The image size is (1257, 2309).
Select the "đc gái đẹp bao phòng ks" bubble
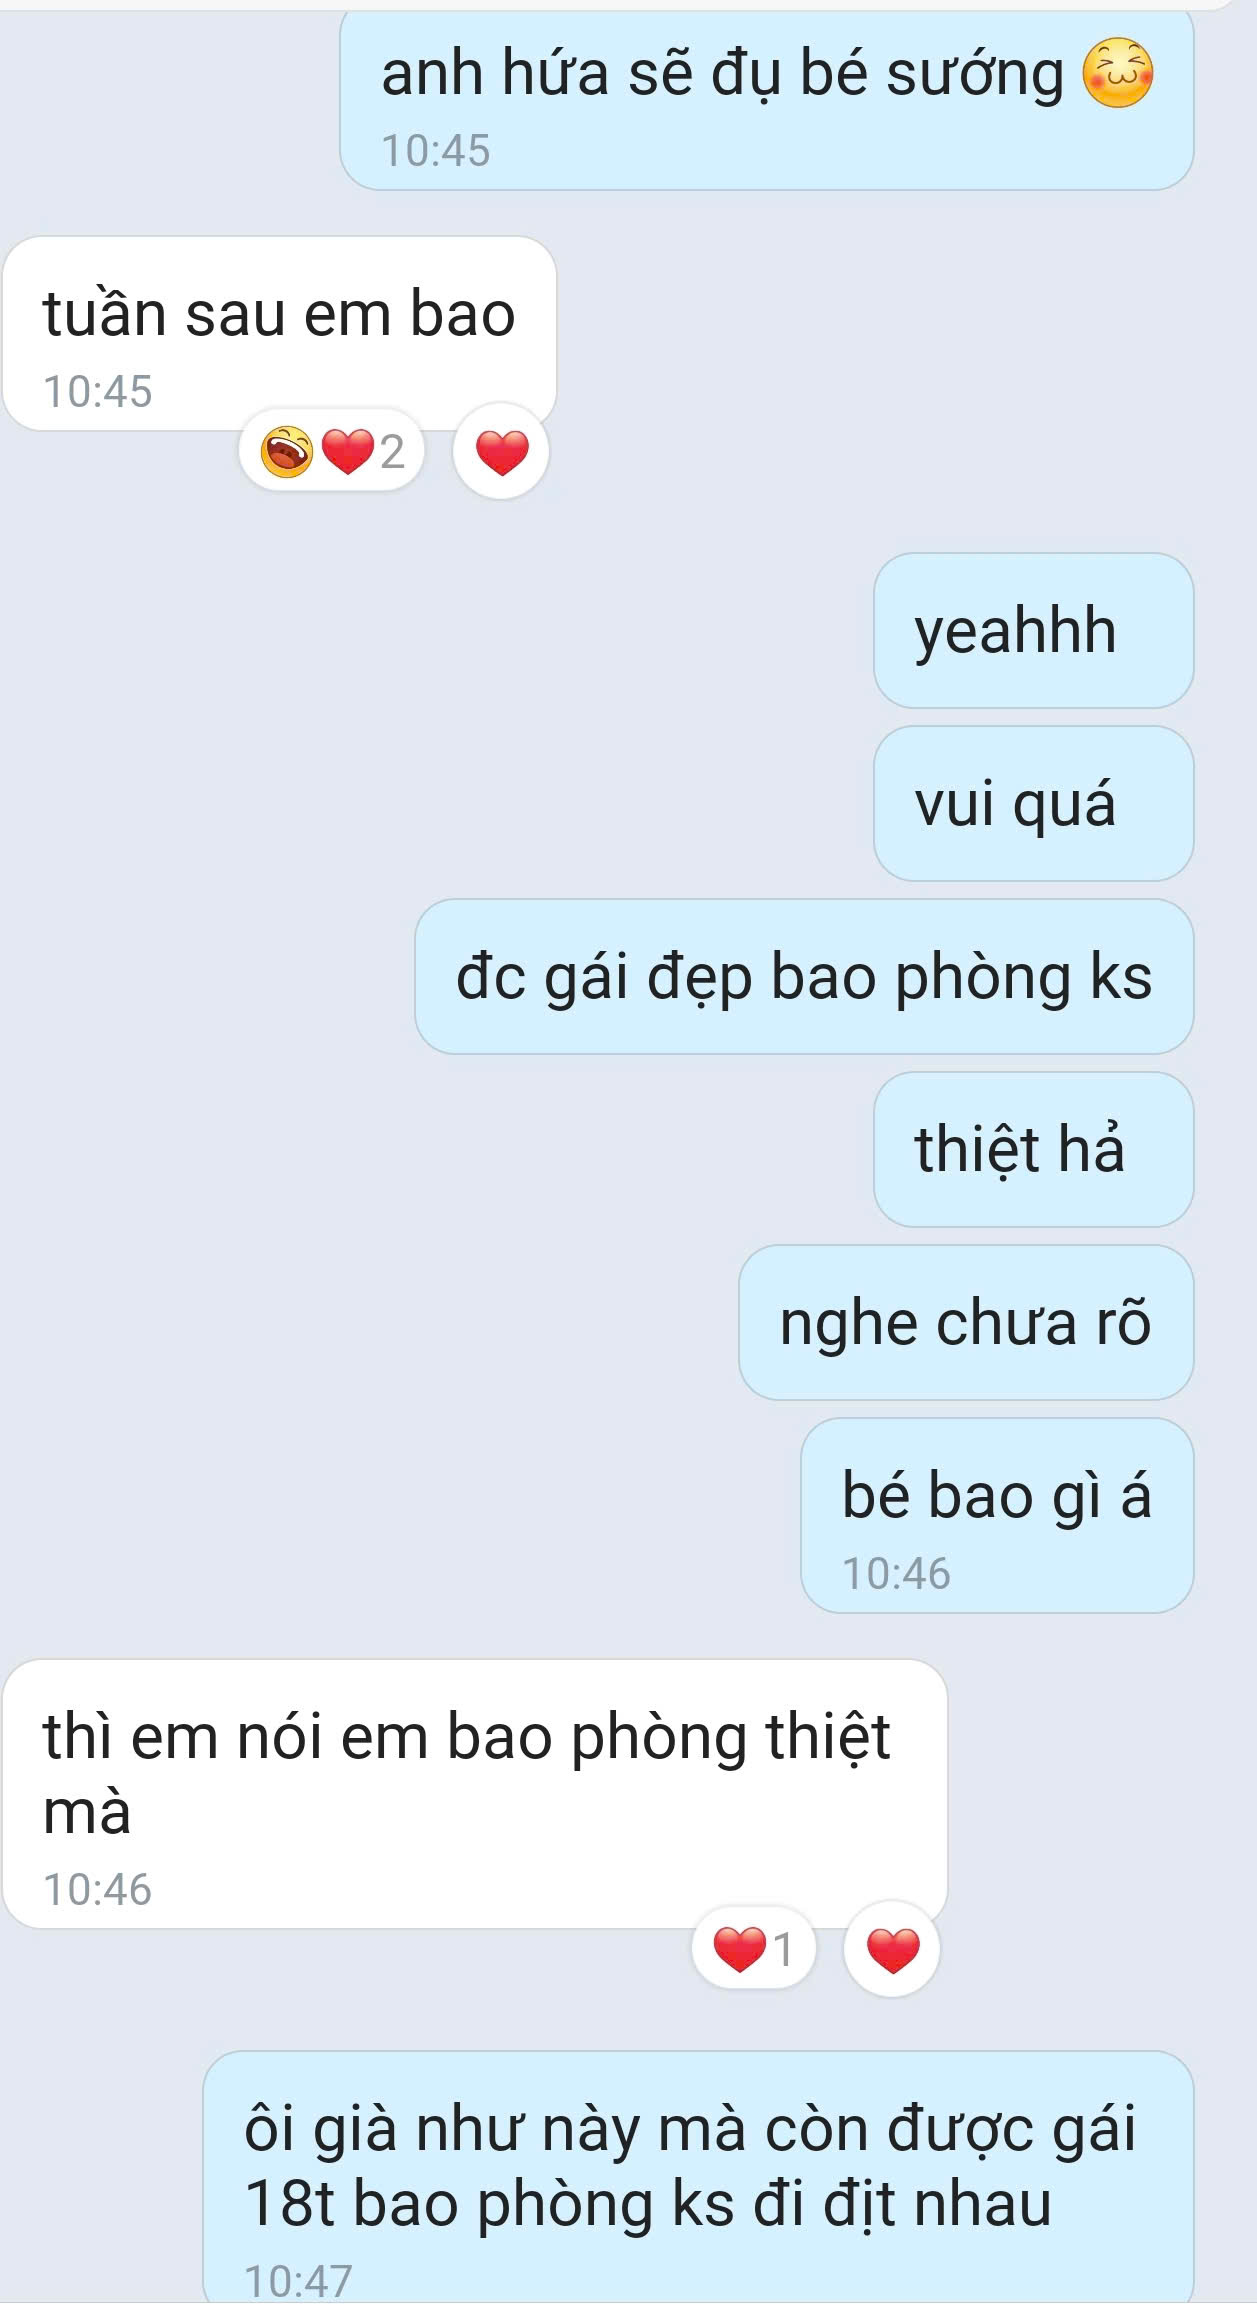pos(804,977)
